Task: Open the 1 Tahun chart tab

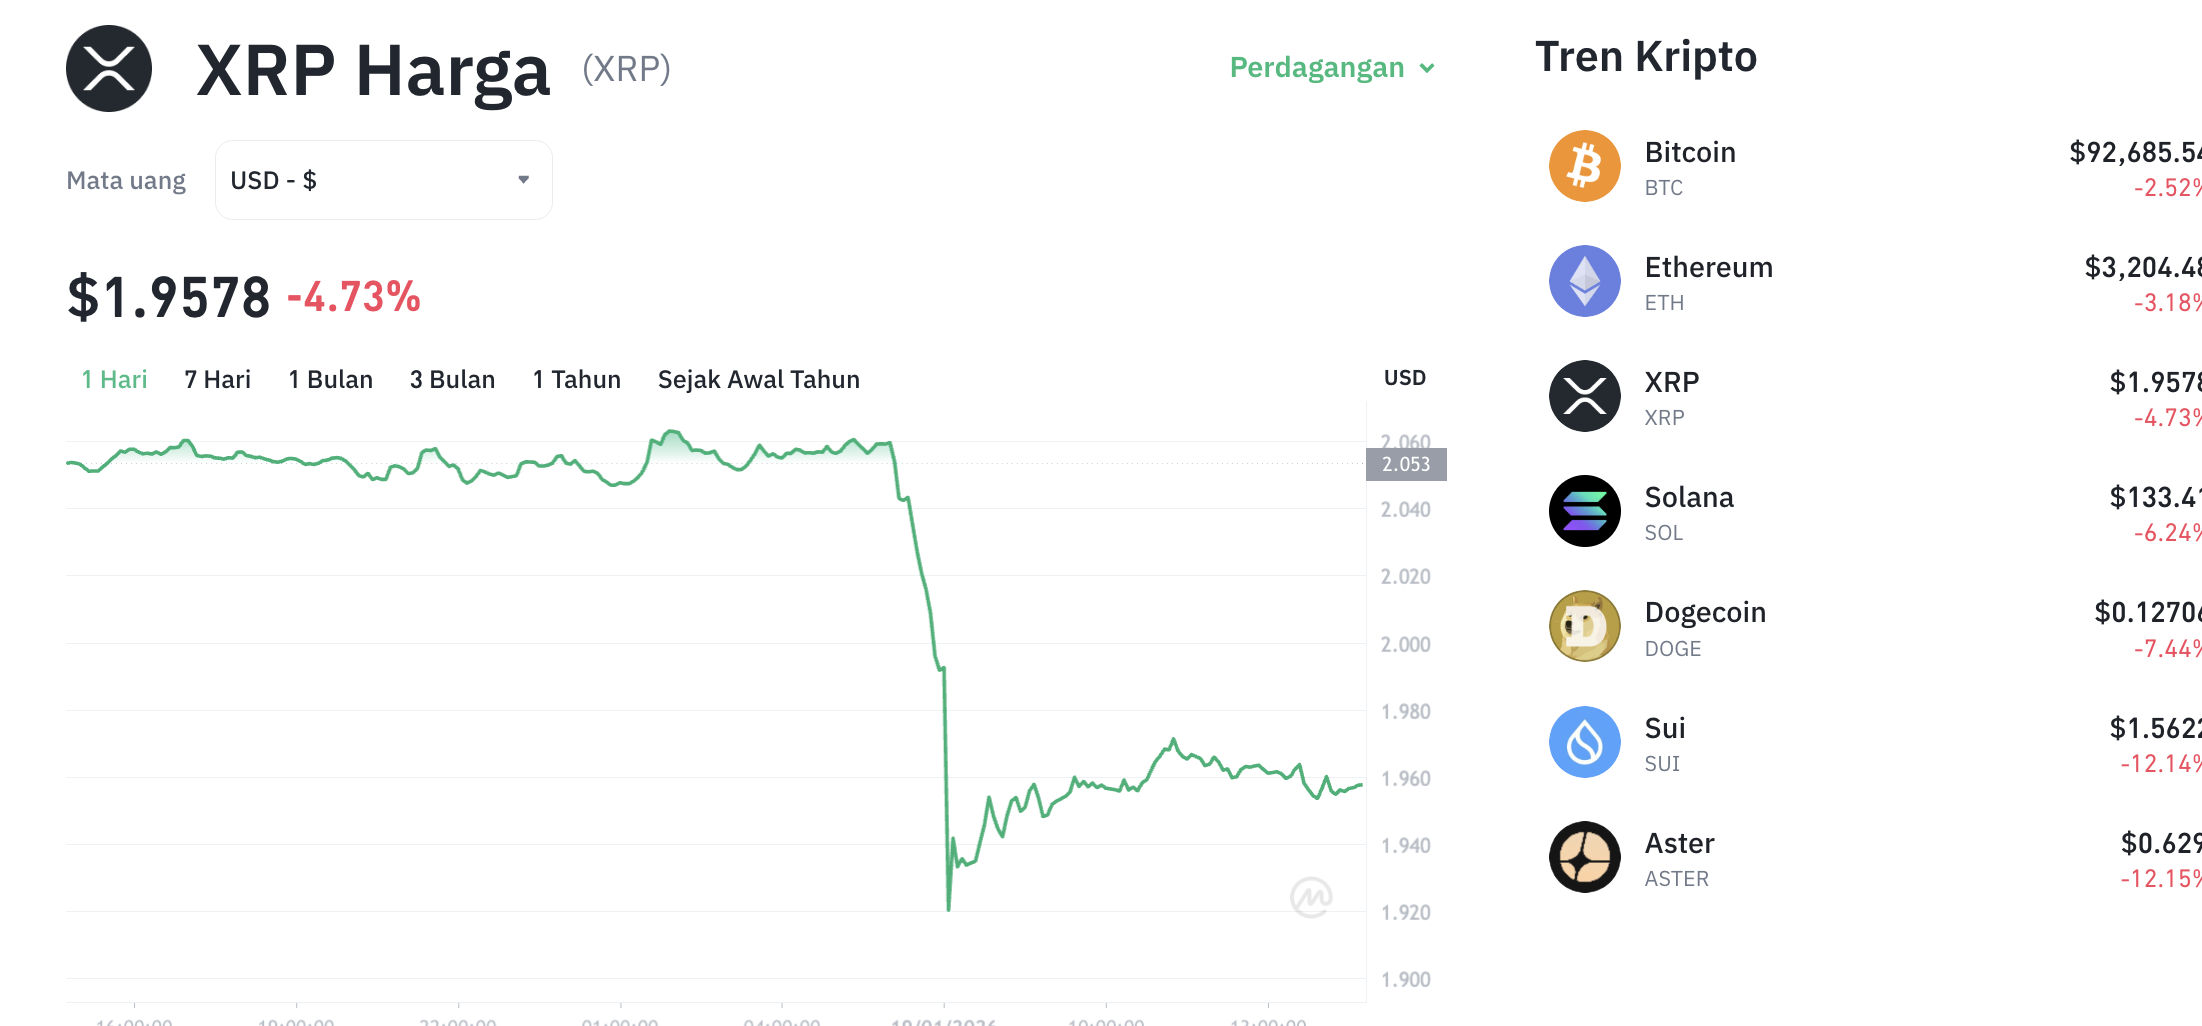Action: [x=576, y=379]
